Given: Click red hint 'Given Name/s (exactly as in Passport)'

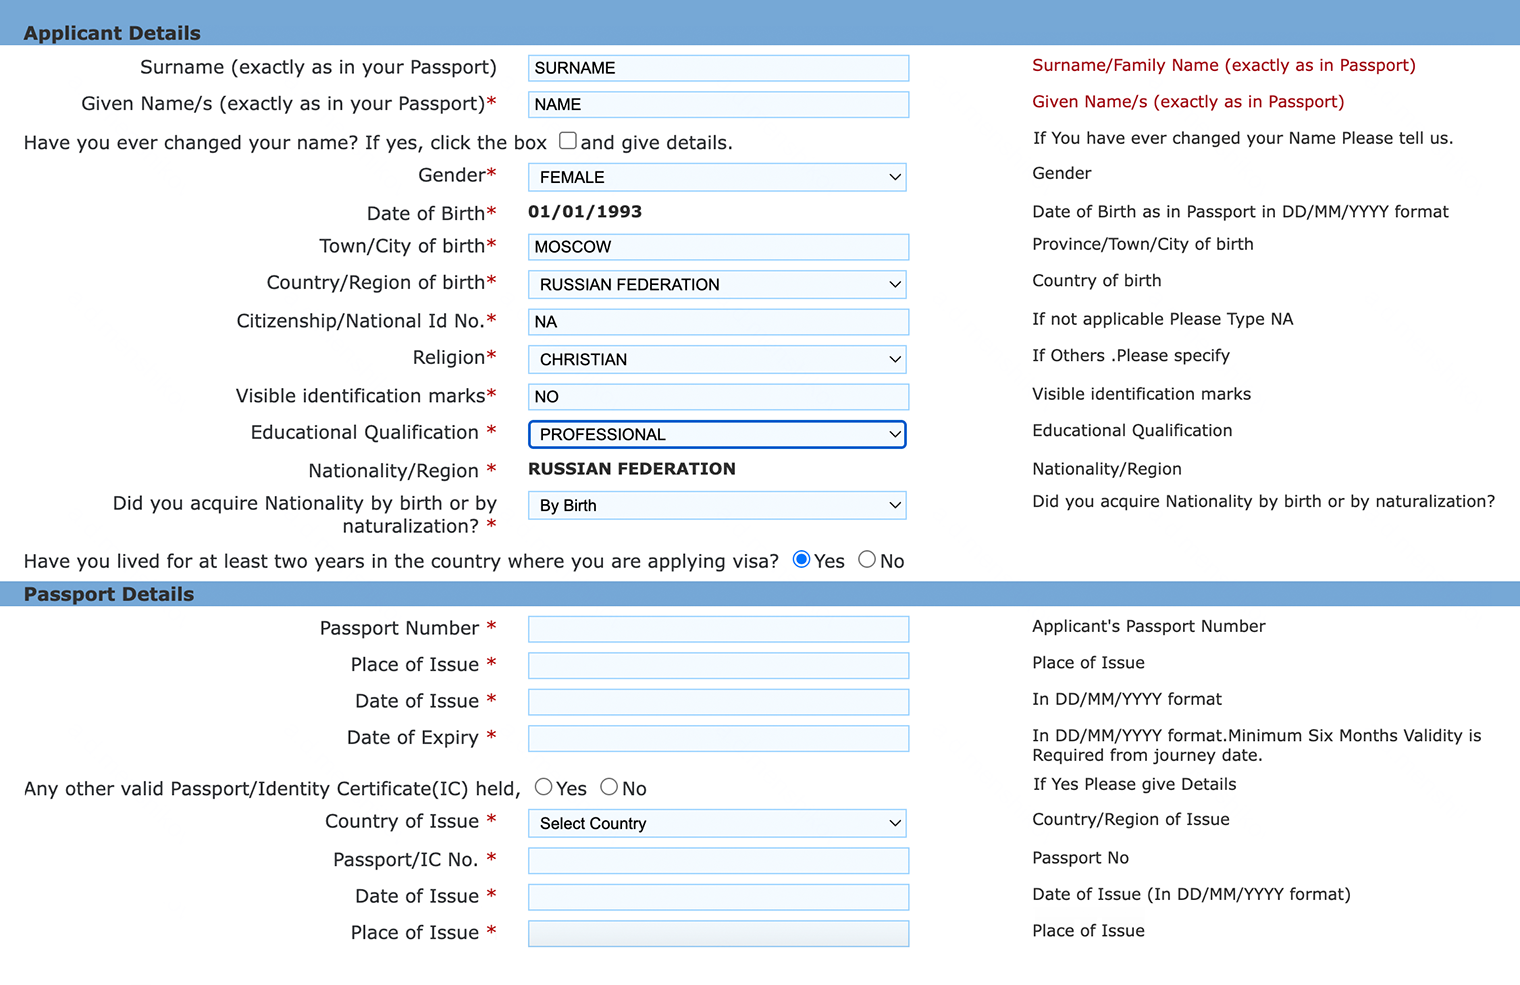Looking at the screenshot, I should click(1188, 101).
